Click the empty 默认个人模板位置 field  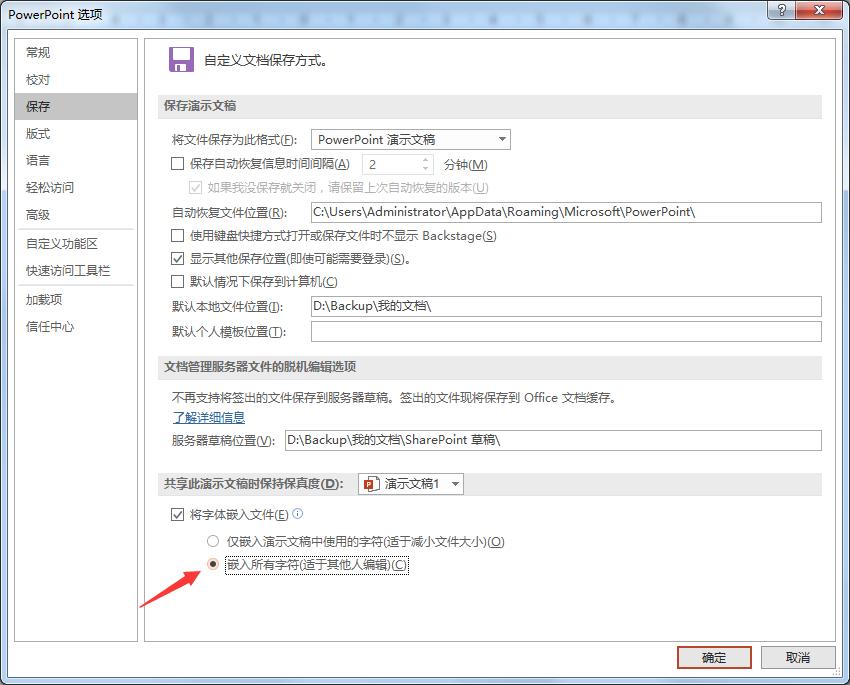(566, 332)
